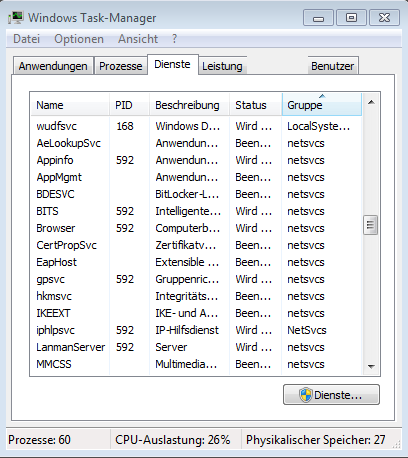Open the question mark help menu
This screenshot has height=458, width=408.
click(174, 39)
